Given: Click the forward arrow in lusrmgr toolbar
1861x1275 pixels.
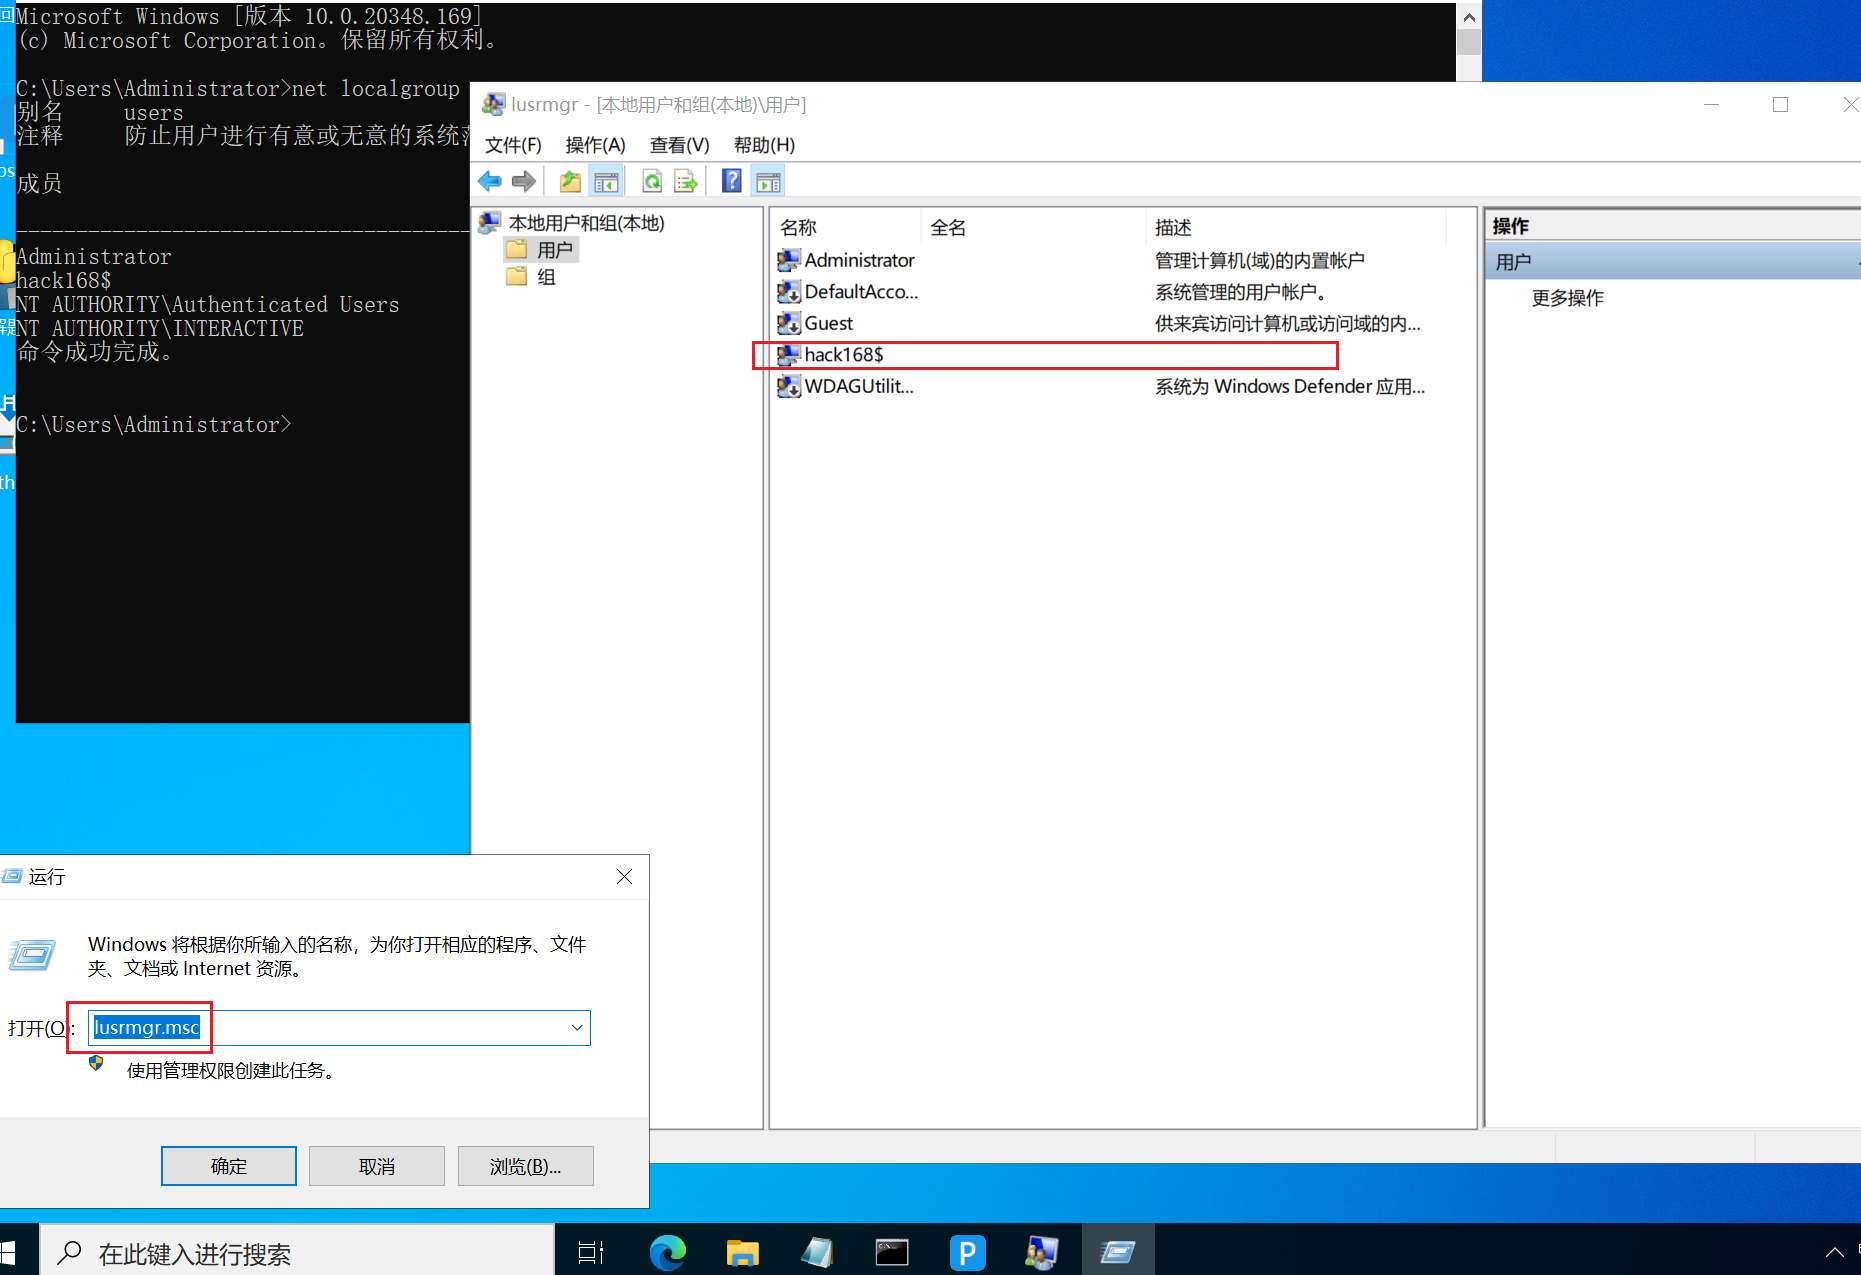Looking at the screenshot, I should (523, 181).
